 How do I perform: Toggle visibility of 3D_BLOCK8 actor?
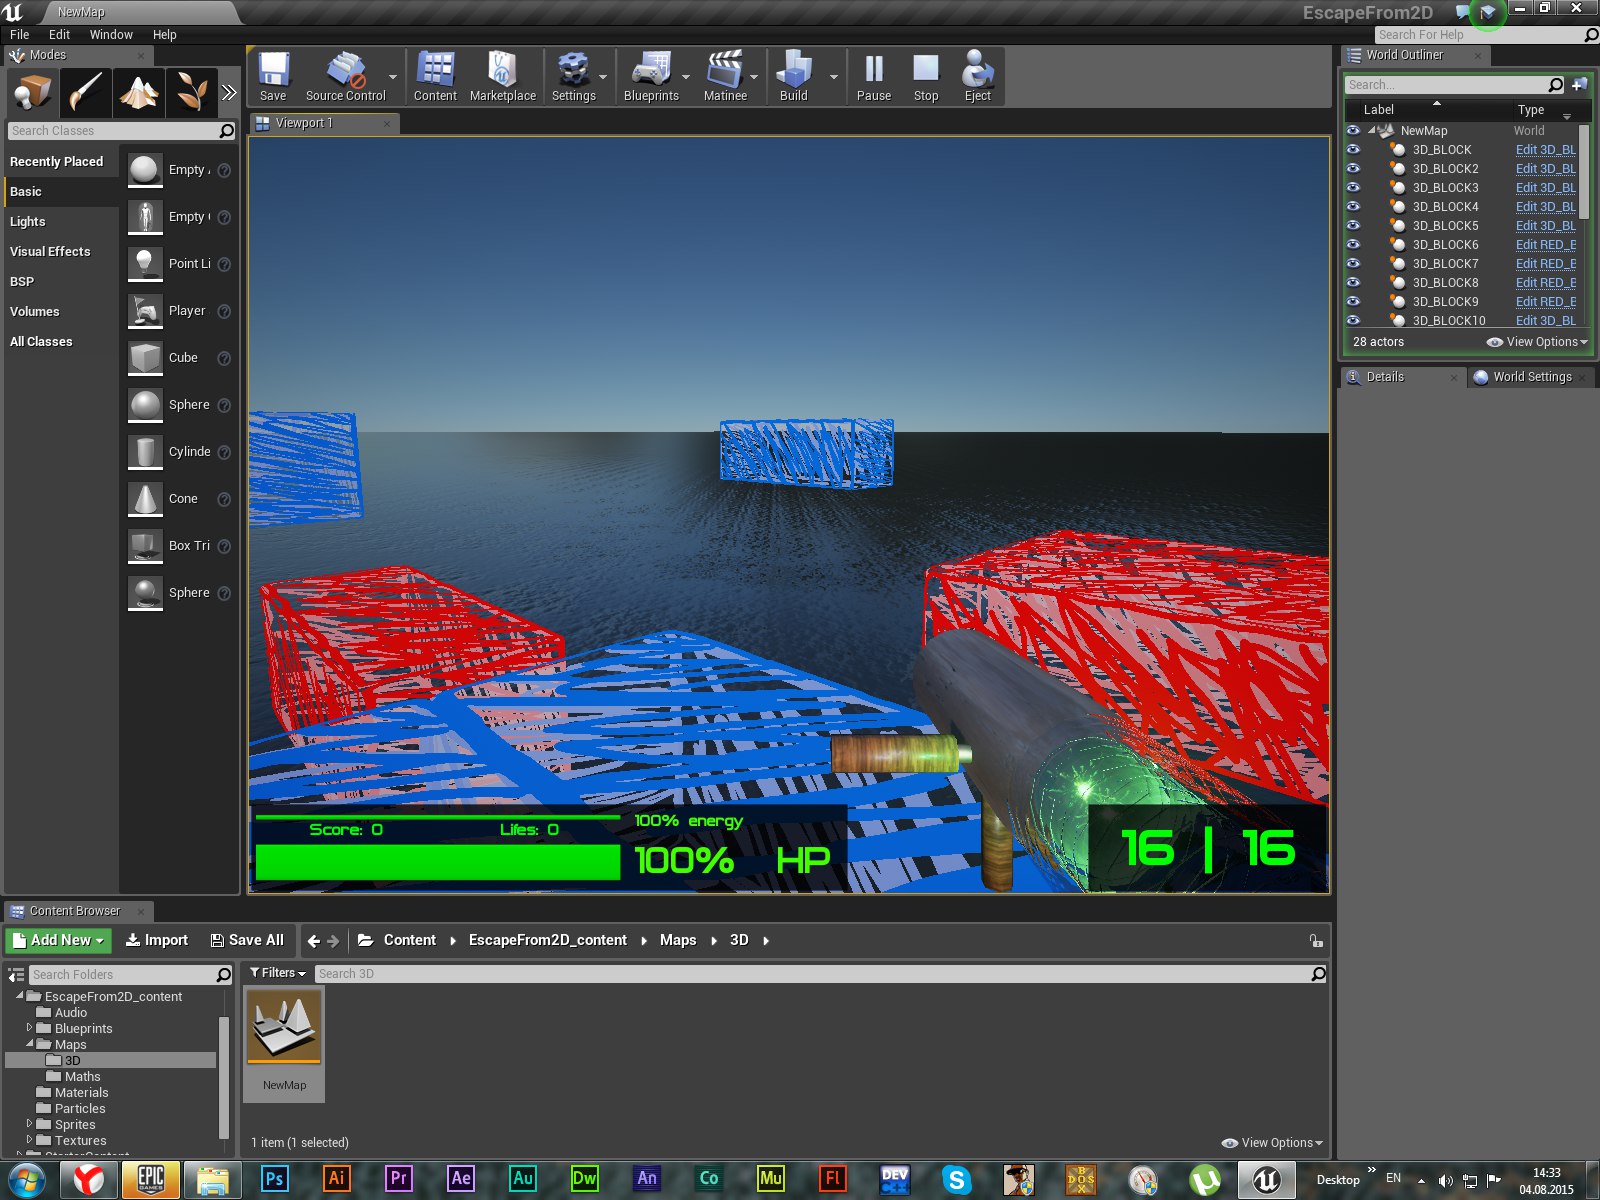1353,282
